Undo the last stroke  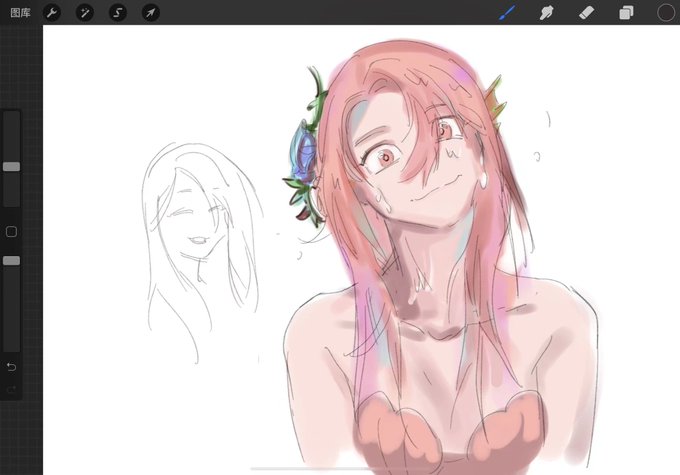click(11, 367)
